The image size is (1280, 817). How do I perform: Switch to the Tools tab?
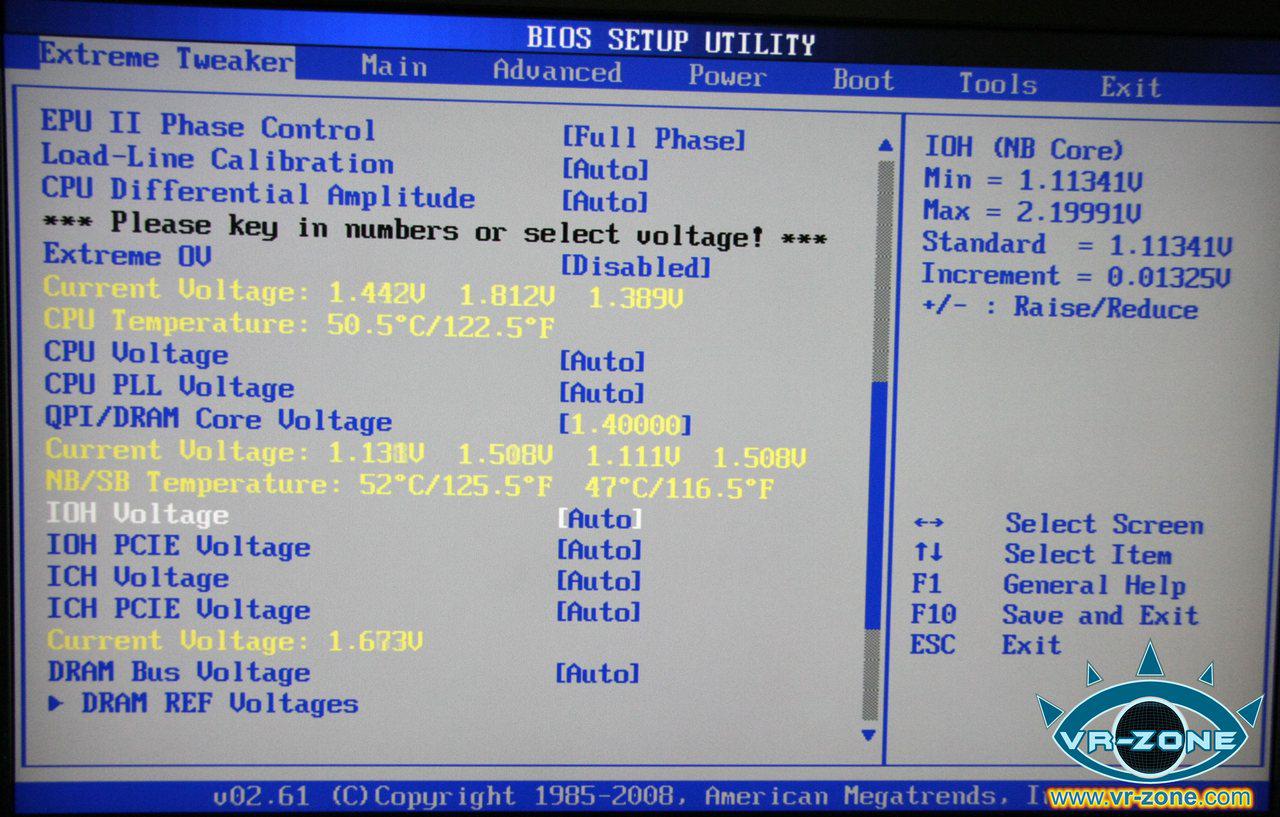[x=997, y=84]
